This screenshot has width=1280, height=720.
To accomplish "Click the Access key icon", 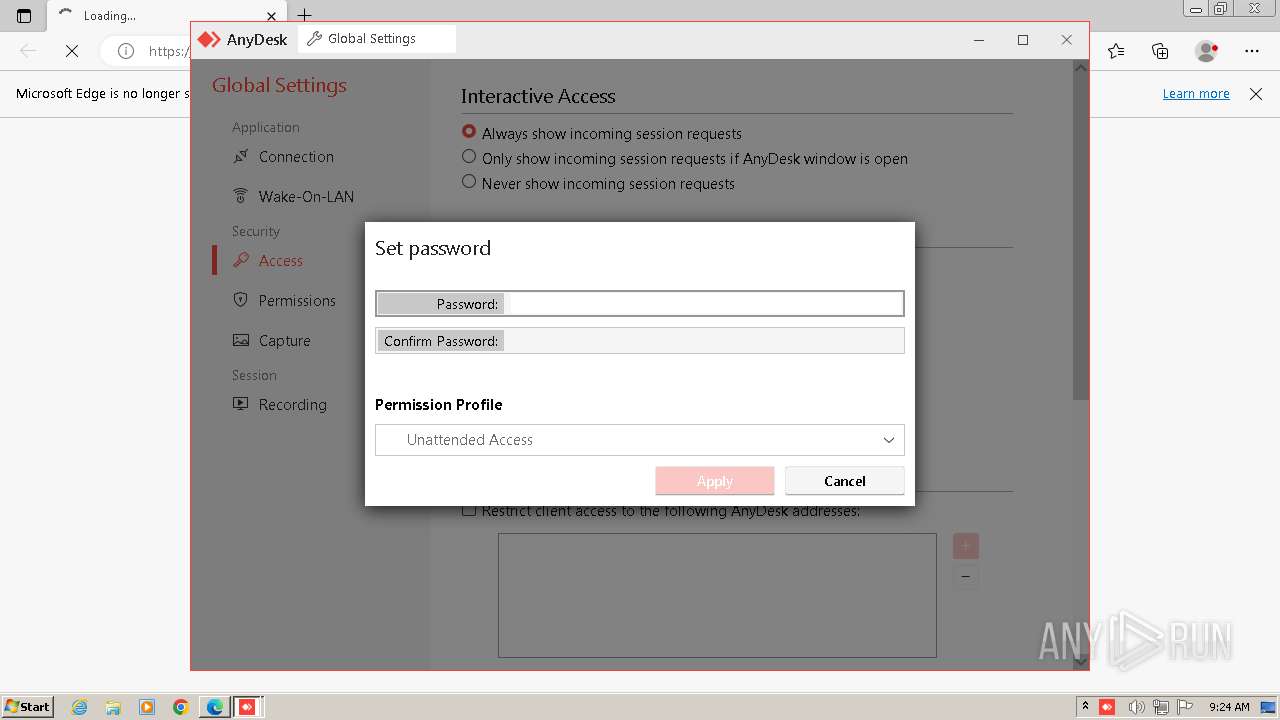I will (x=240, y=260).
